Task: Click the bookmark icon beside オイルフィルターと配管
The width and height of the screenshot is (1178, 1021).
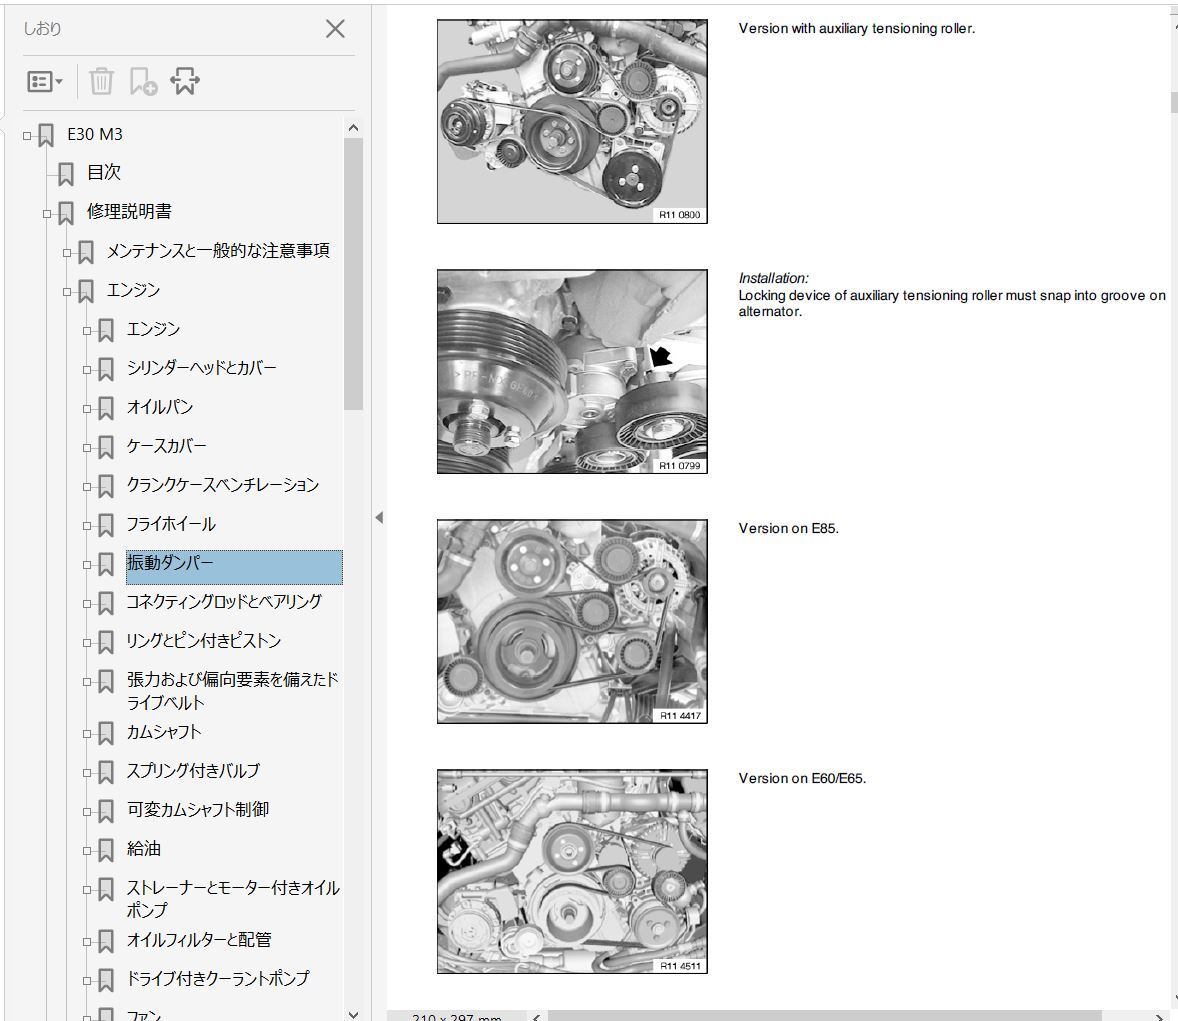Action: [106, 941]
